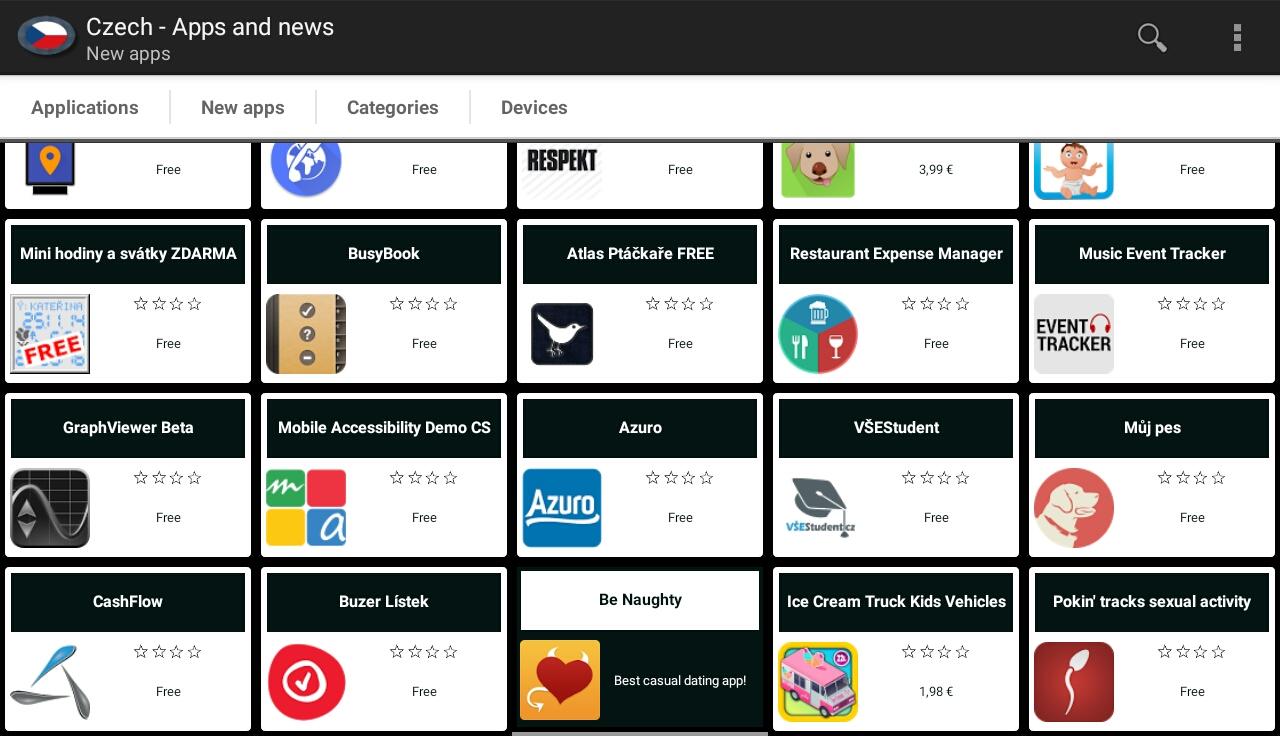
Task: Tap the dog face app icon
Action: point(818,170)
